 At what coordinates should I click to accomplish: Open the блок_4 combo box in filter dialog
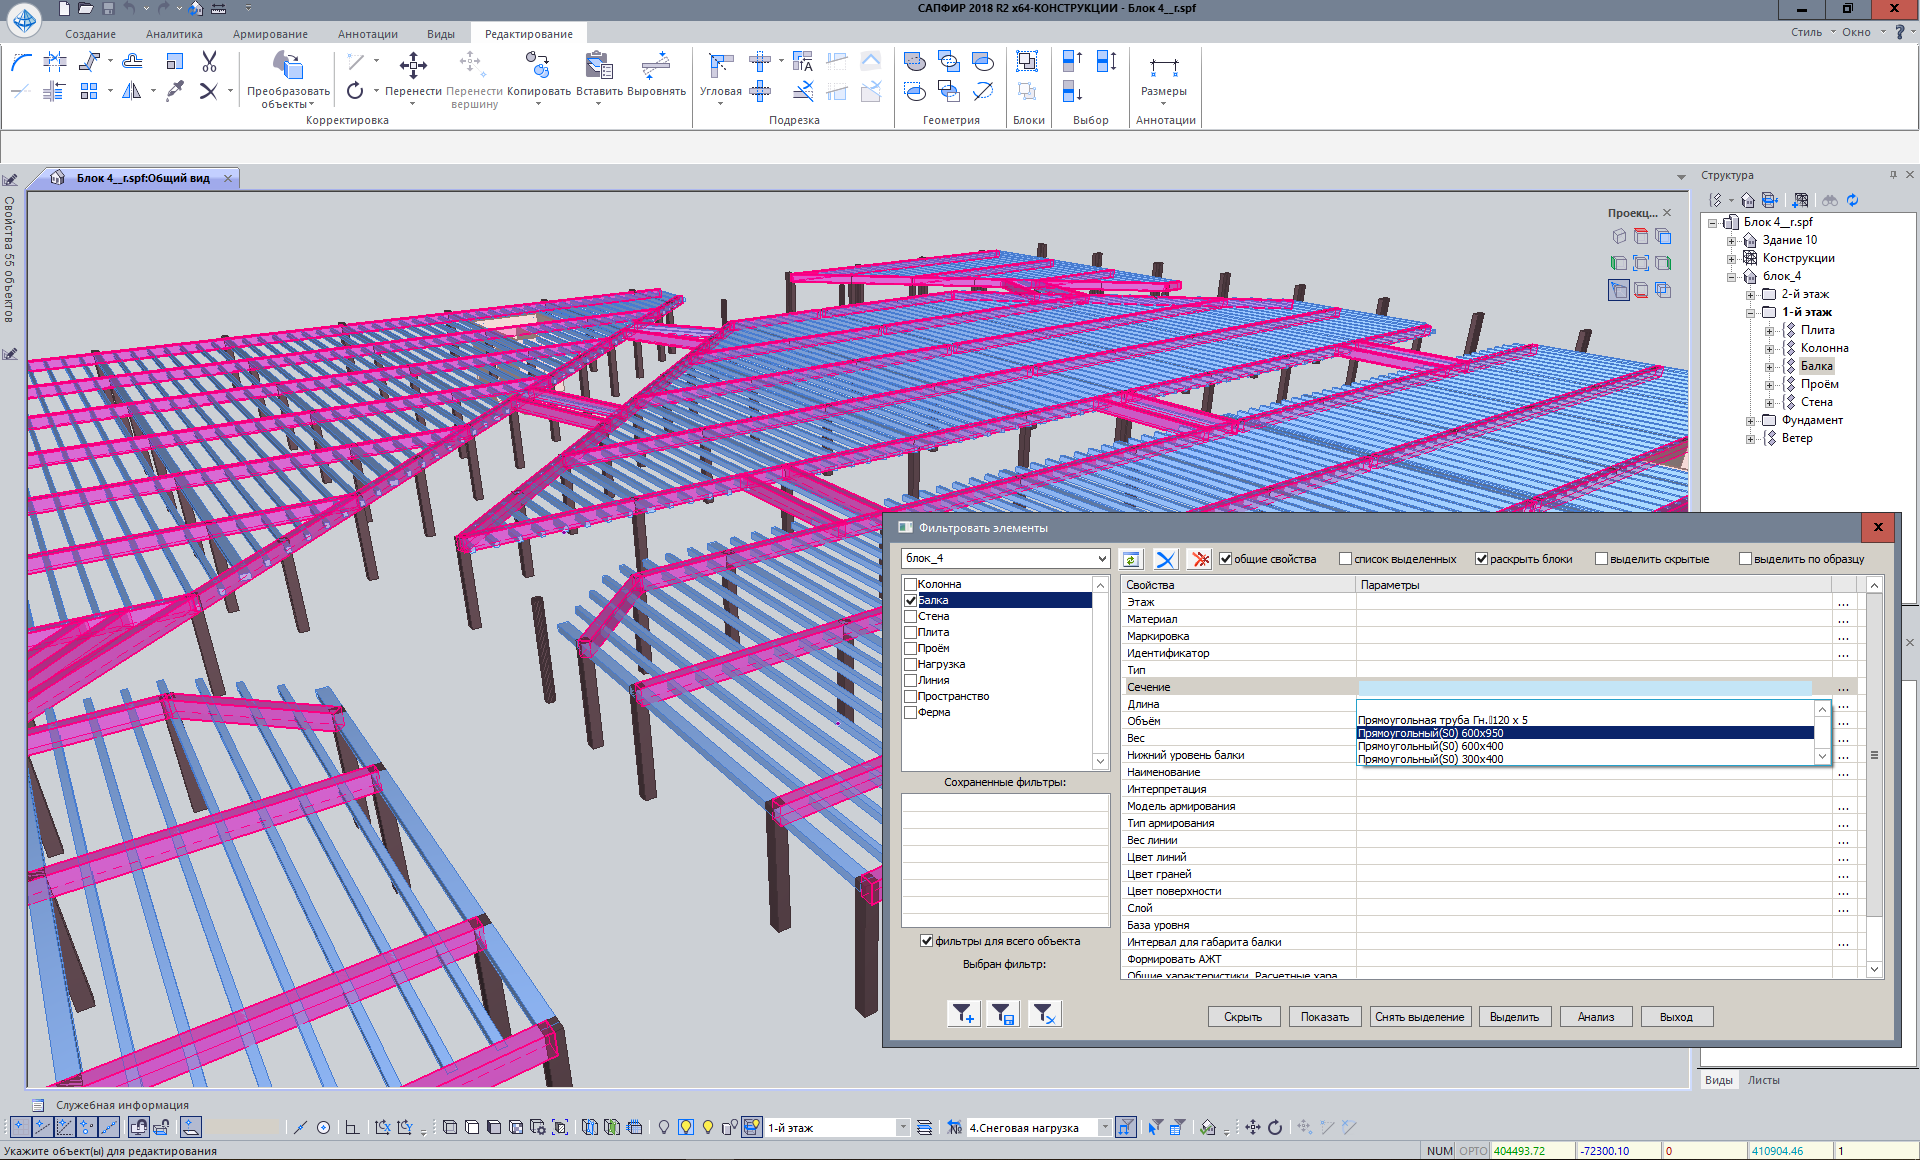coord(1102,558)
